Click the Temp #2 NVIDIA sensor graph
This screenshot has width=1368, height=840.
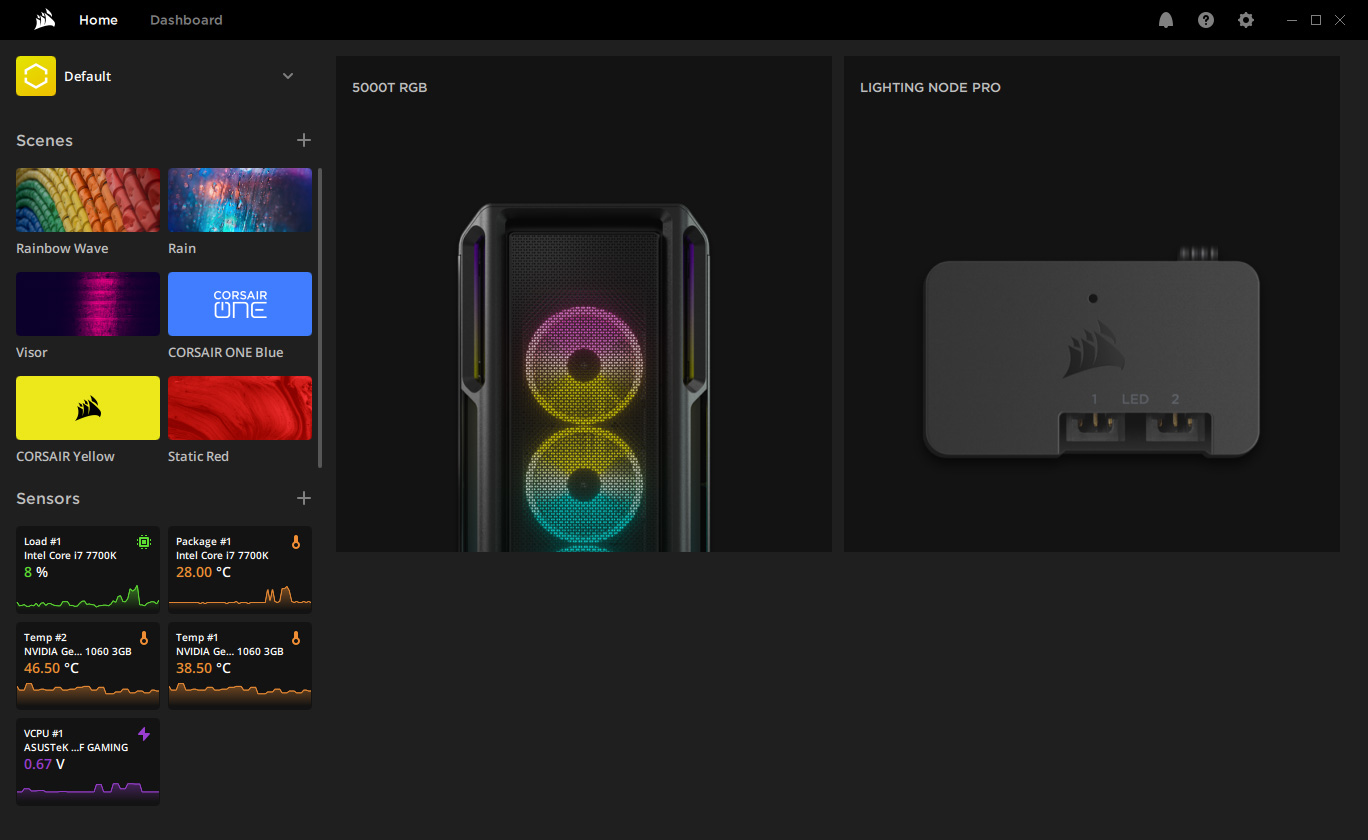[88, 692]
